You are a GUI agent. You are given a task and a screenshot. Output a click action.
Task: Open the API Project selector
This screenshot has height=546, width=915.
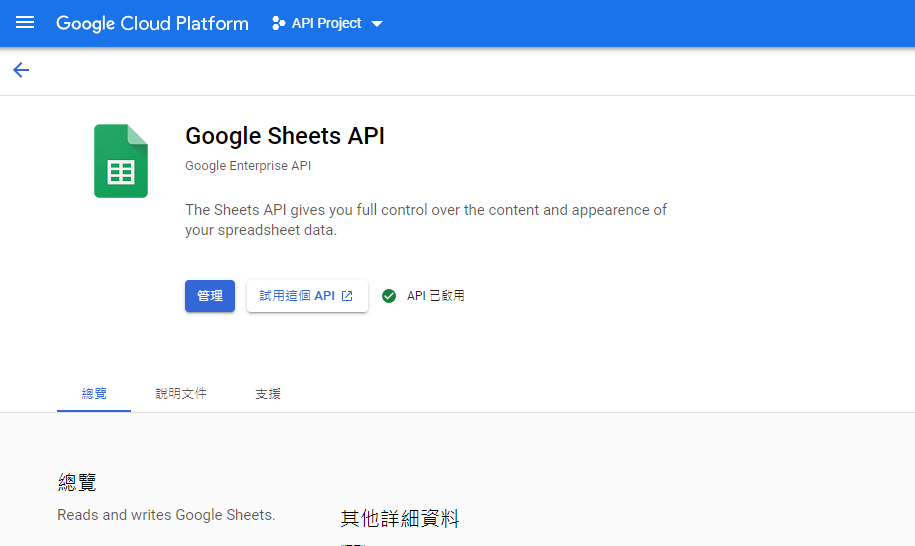click(x=326, y=23)
